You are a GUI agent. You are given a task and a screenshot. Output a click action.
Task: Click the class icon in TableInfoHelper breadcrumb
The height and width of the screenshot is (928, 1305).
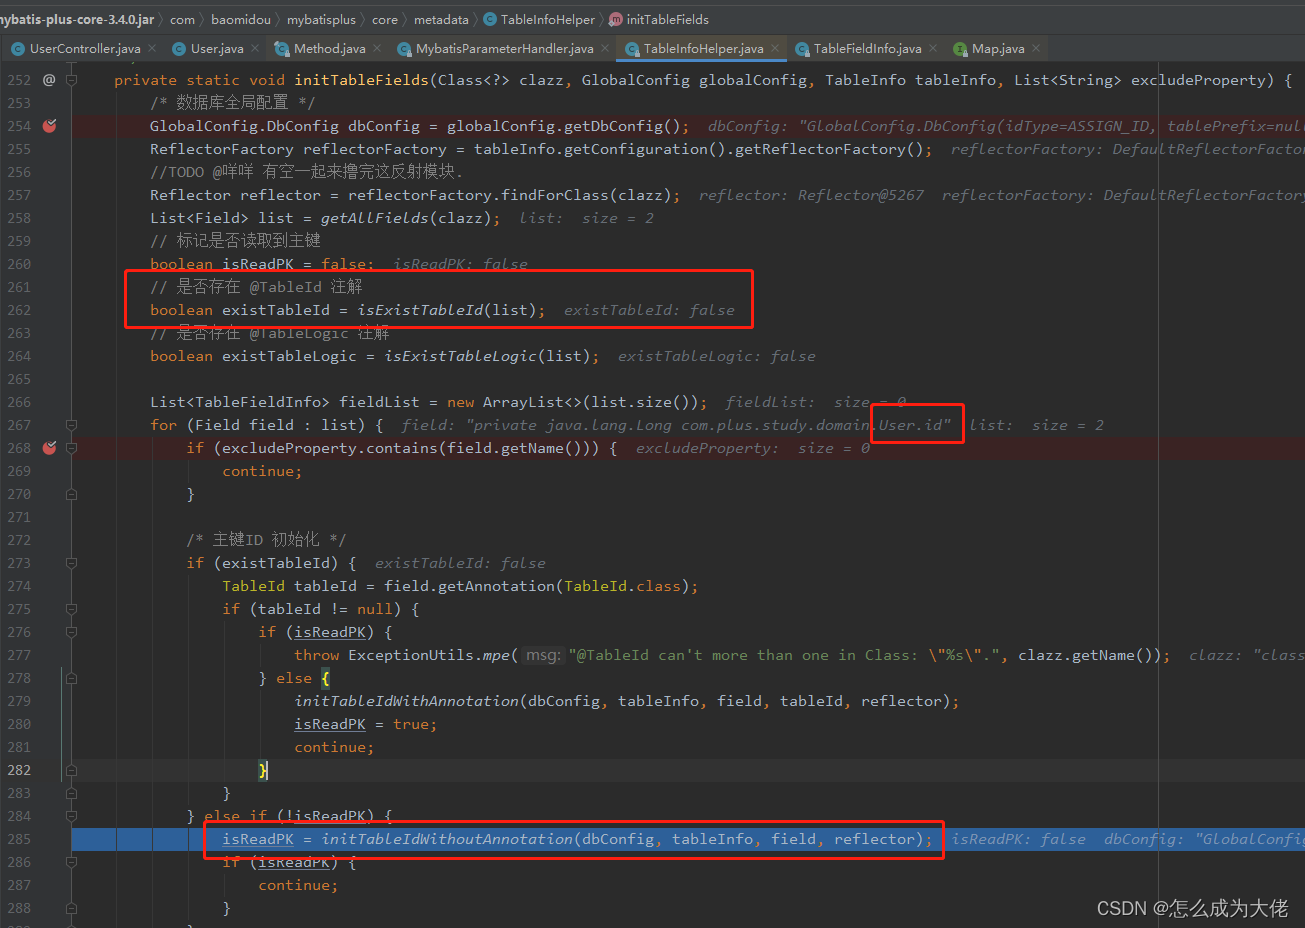point(490,19)
